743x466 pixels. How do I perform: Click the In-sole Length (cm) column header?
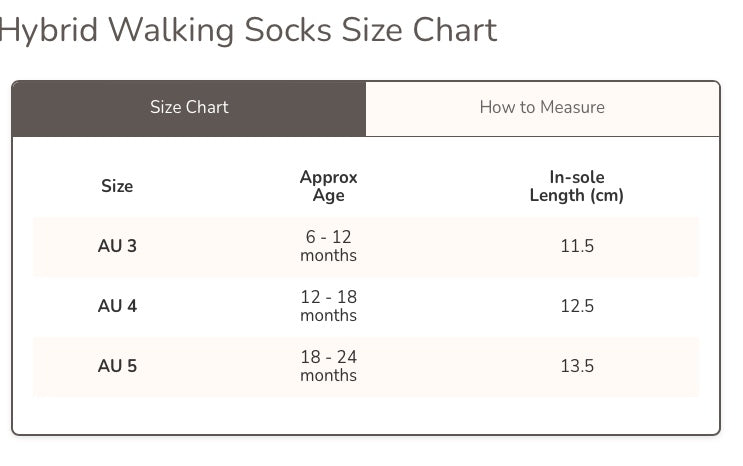coord(577,186)
